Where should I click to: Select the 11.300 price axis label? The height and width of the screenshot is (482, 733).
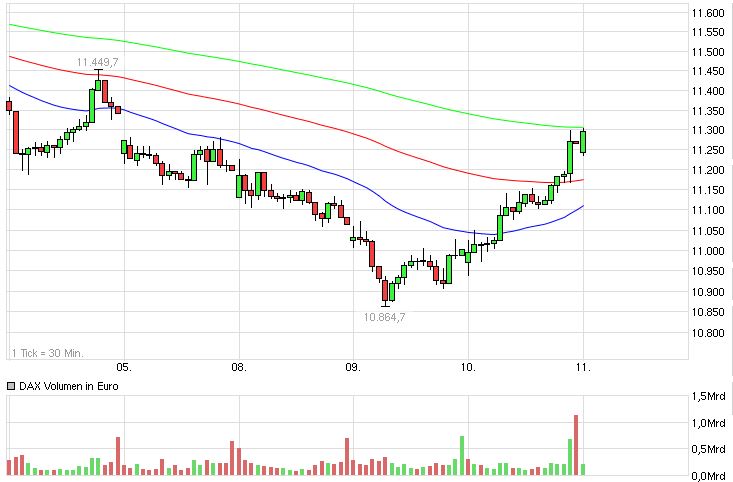point(707,131)
